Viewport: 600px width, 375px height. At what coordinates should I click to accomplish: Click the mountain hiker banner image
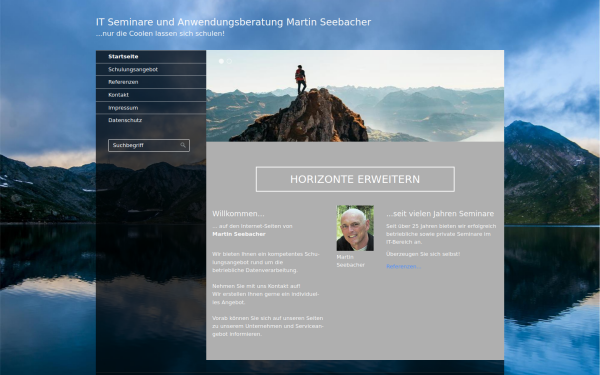pos(355,96)
